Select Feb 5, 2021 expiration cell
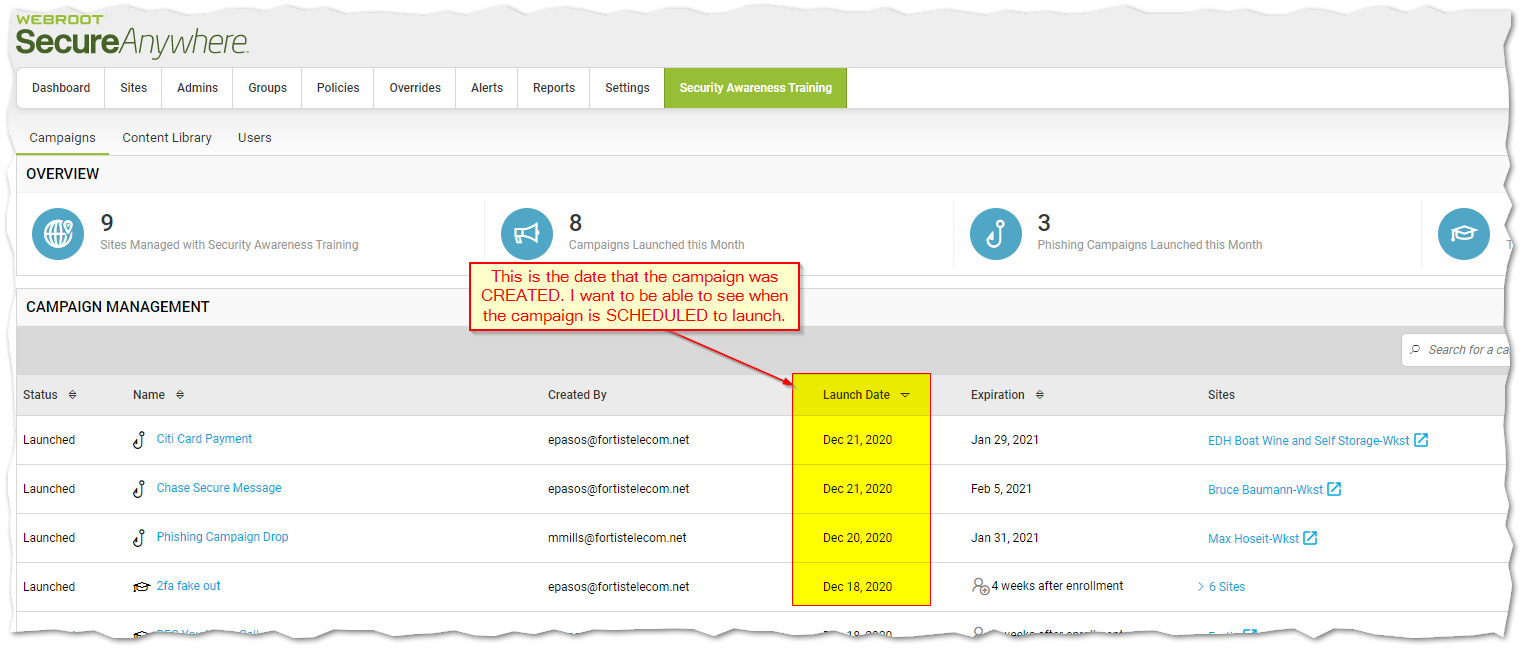1523x648 pixels. (1001, 488)
